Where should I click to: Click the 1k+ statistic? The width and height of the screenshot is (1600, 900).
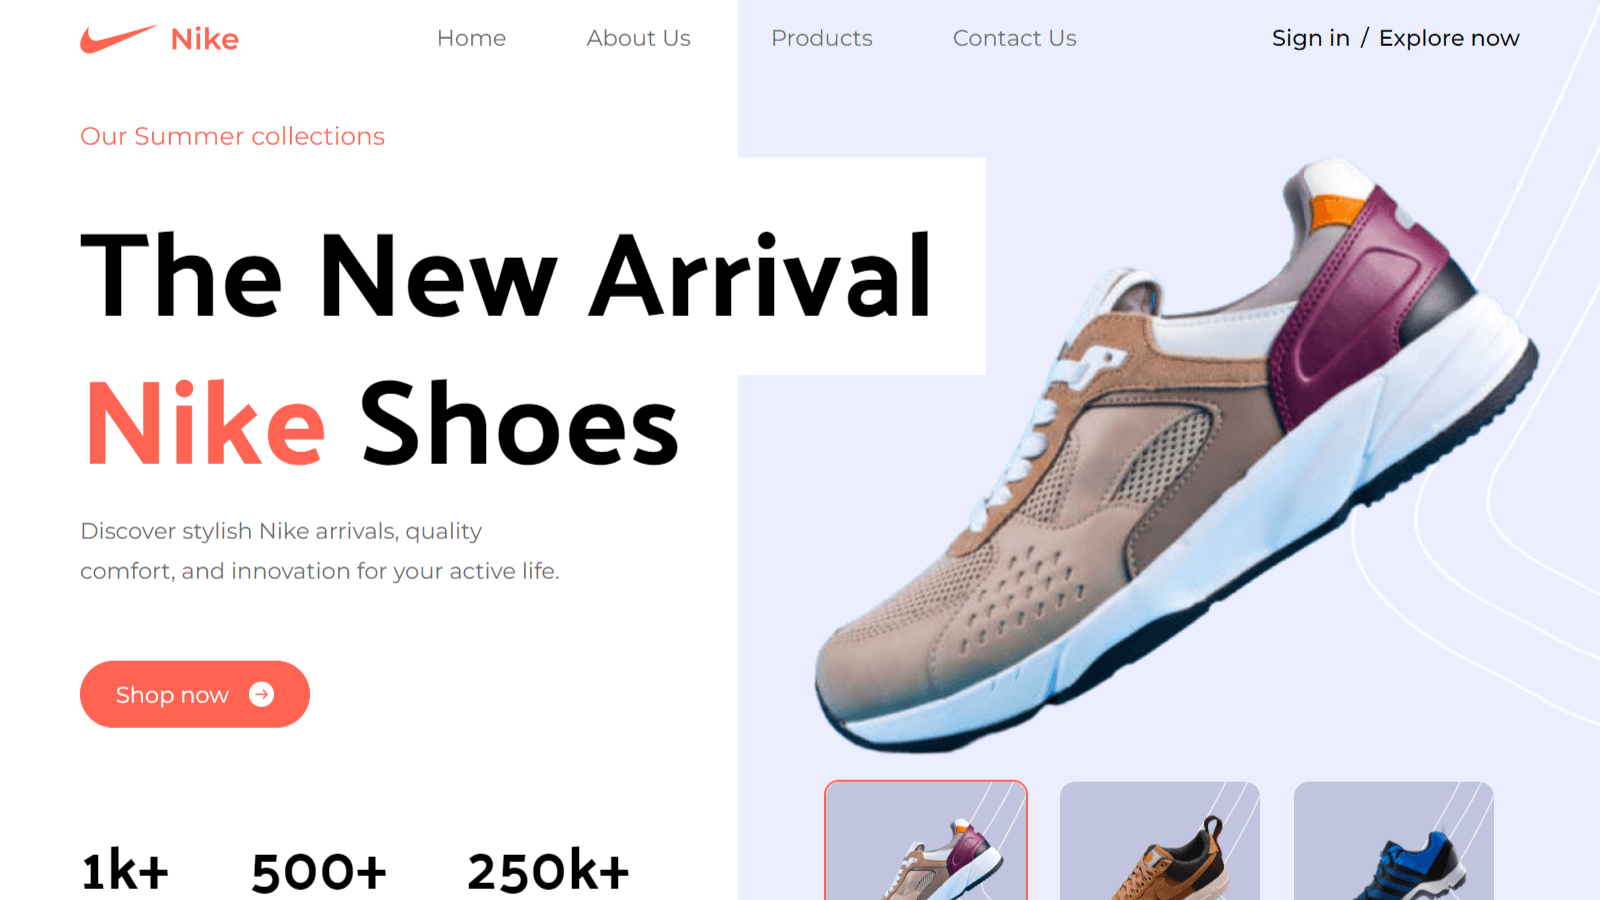(125, 871)
